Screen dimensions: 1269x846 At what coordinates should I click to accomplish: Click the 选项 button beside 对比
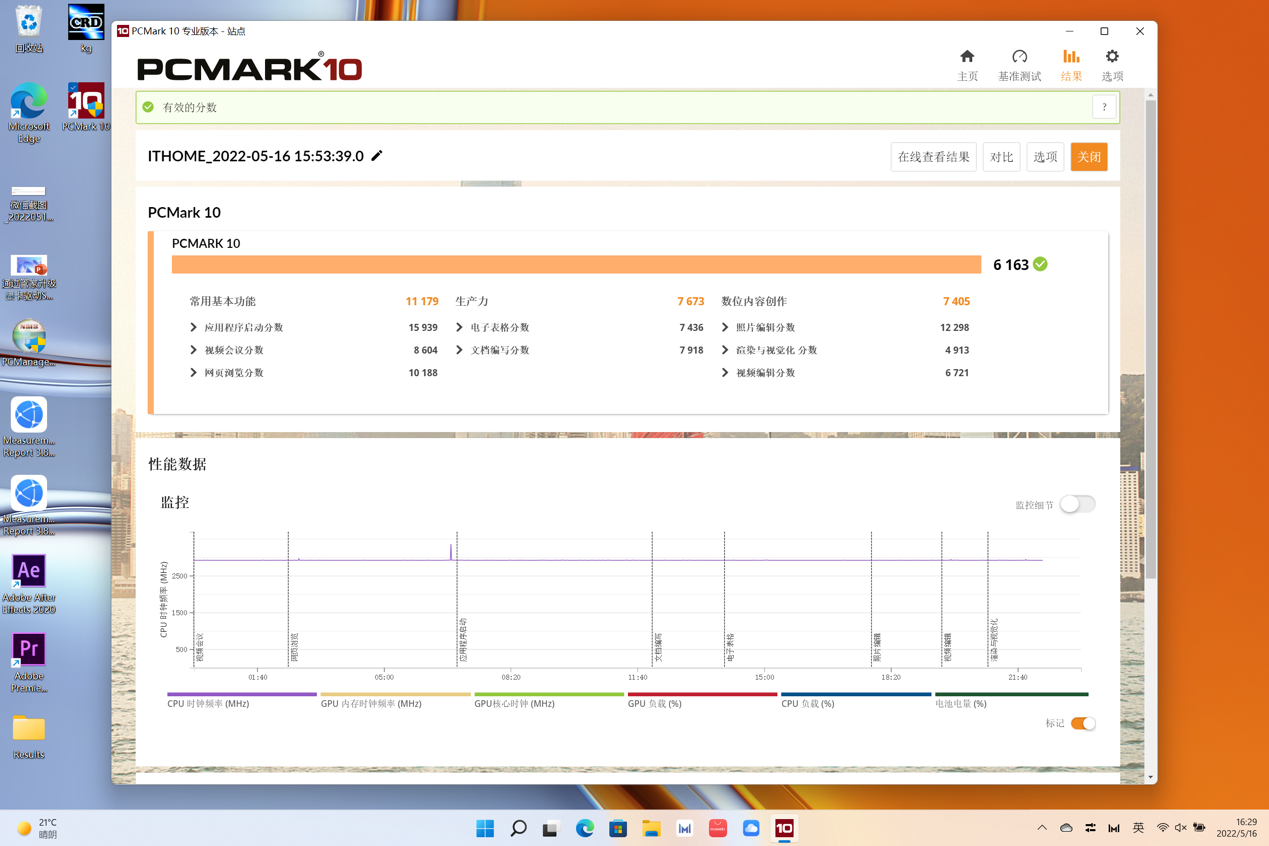pyautogui.click(x=1045, y=157)
